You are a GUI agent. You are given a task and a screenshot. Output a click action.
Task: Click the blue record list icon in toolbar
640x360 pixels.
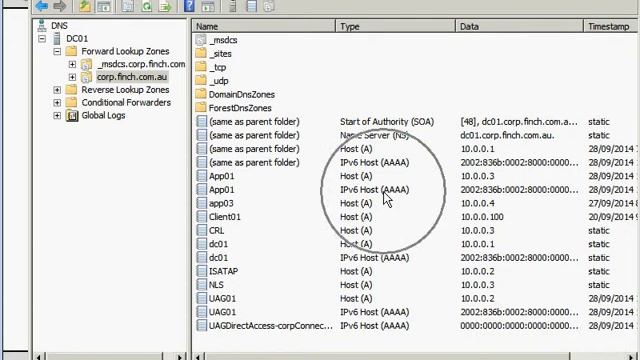click(251, 6)
